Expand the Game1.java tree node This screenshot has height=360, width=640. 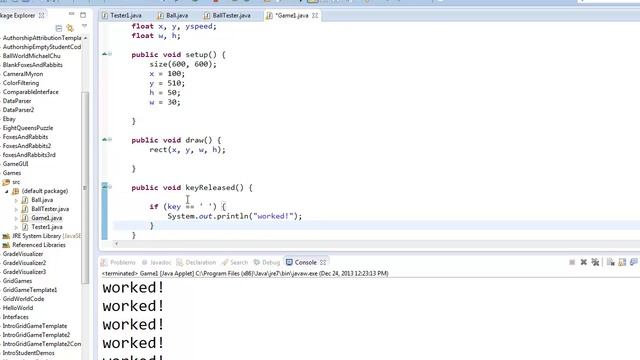(x=16, y=218)
